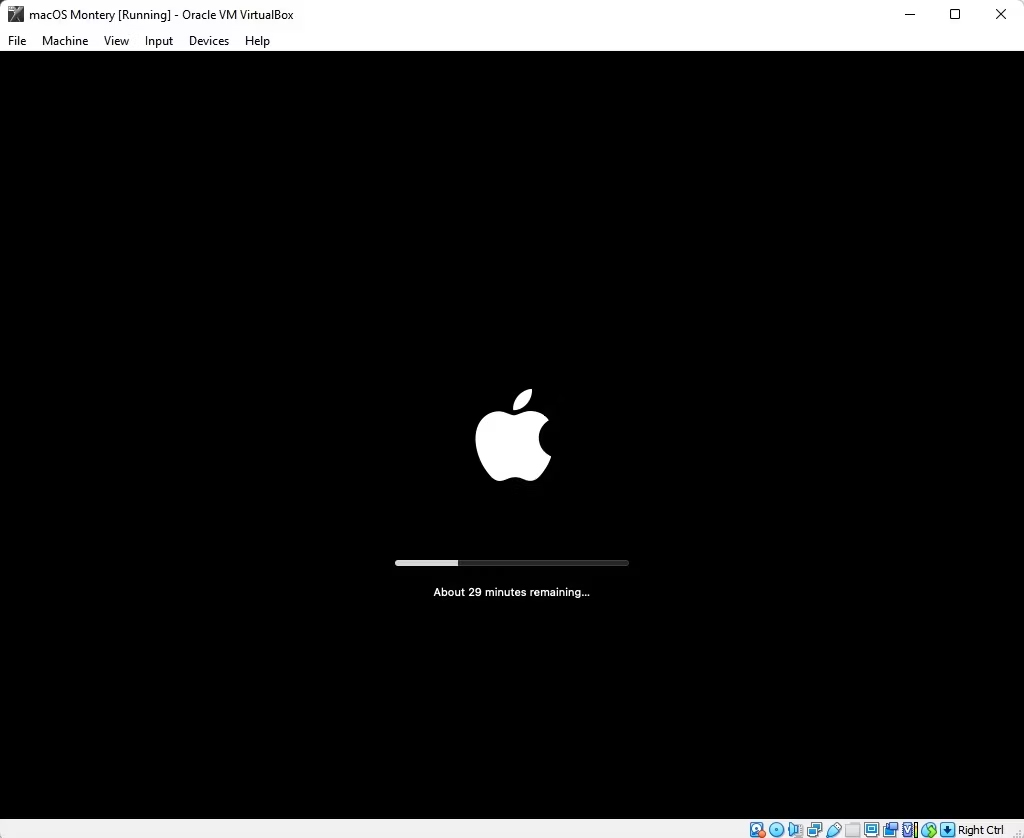Click the audio status icon
This screenshot has width=1024, height=838.
[795, 830]
